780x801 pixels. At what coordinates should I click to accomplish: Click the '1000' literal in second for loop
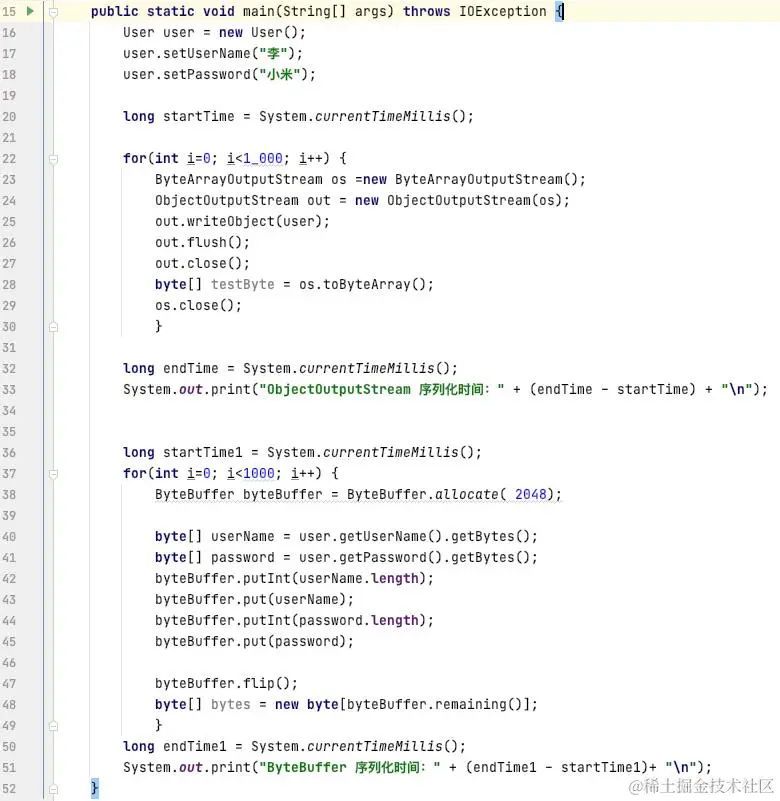pos(258,473)
